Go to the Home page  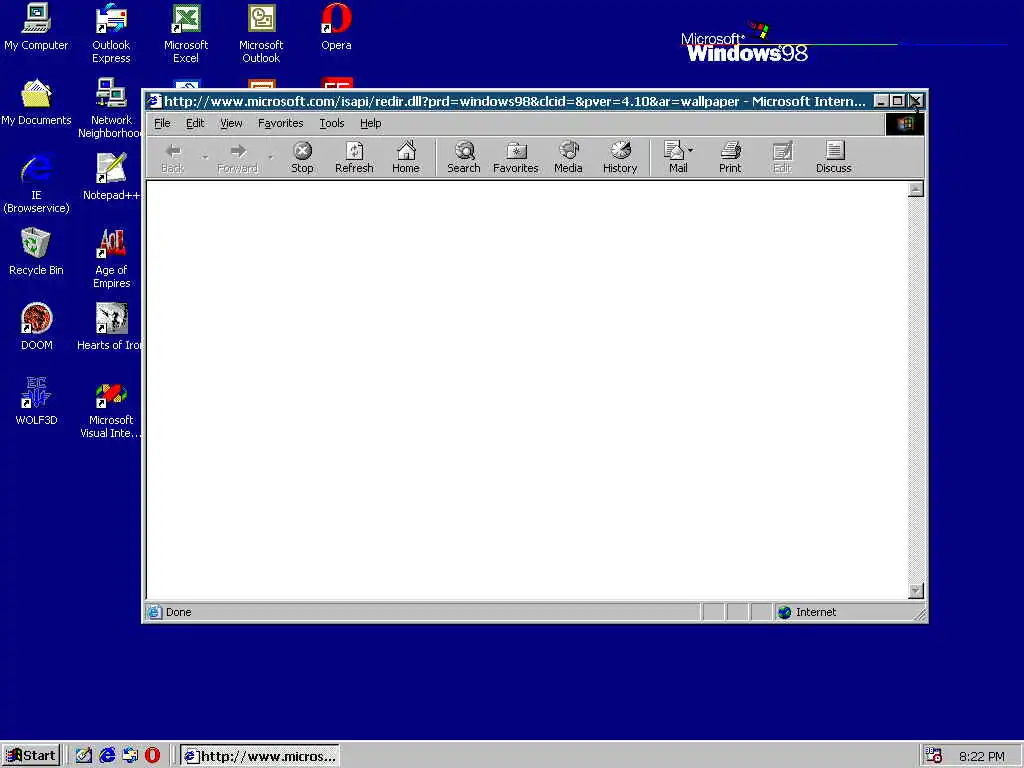click(x=406, y=157)
